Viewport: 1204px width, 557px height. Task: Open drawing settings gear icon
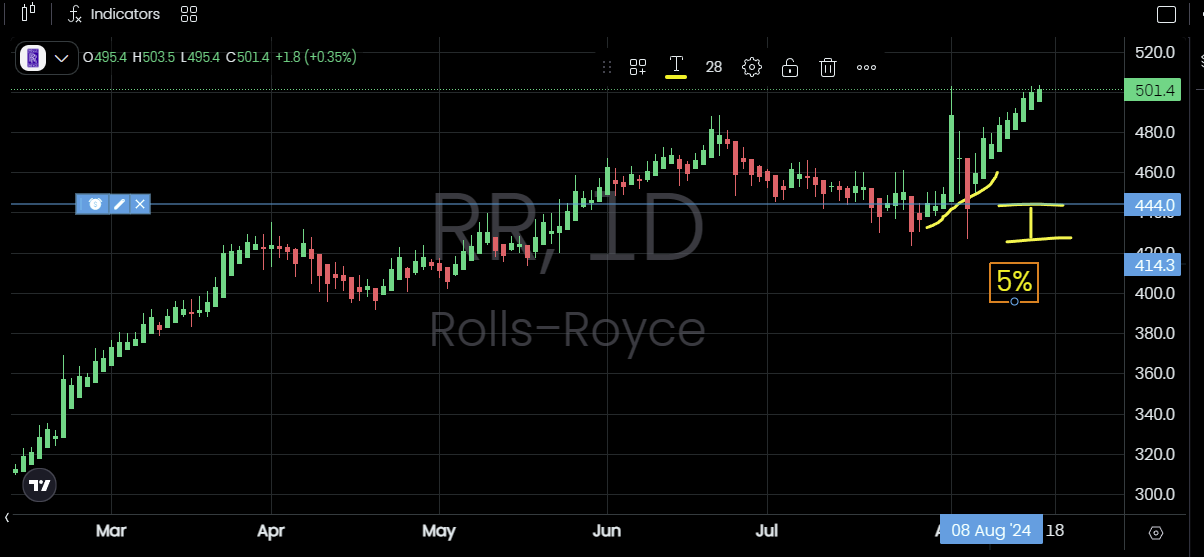coord(751,67)
